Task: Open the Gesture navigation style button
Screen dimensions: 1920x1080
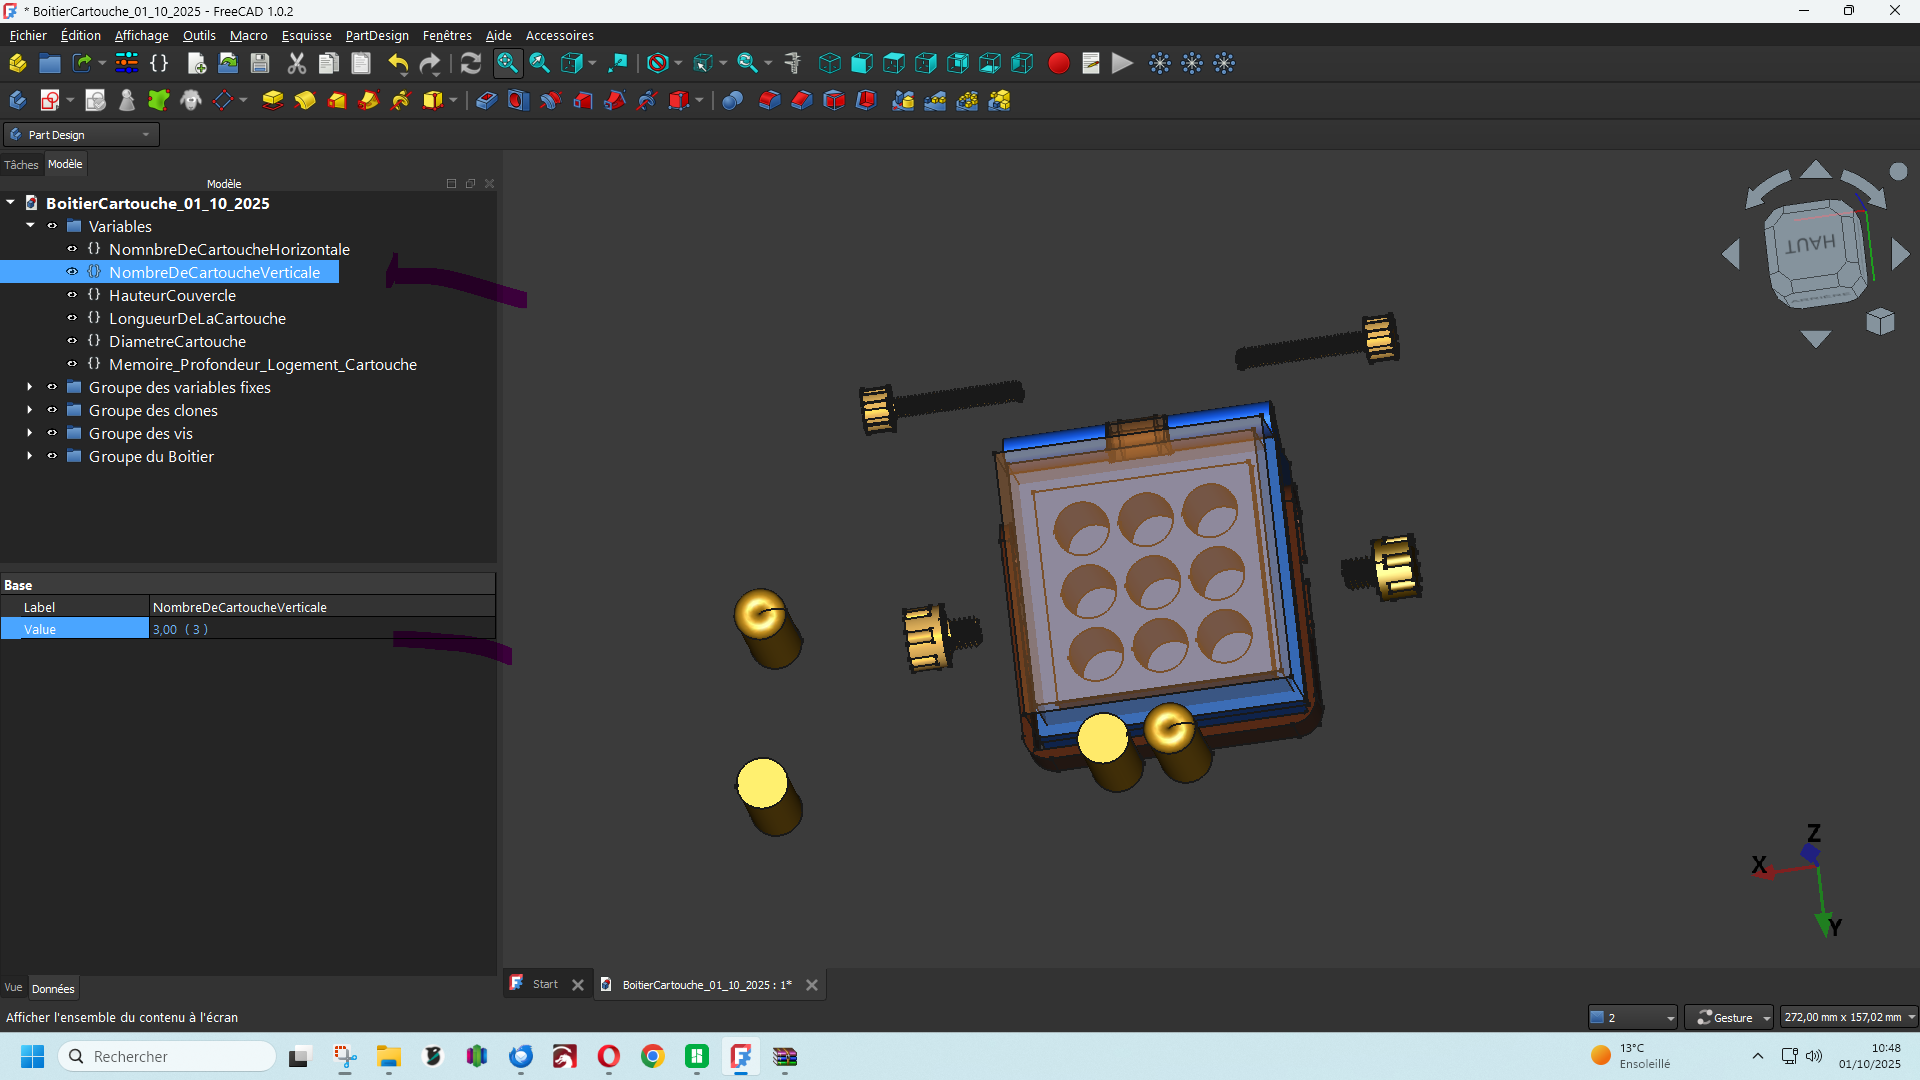Action: (1728, 1017)
